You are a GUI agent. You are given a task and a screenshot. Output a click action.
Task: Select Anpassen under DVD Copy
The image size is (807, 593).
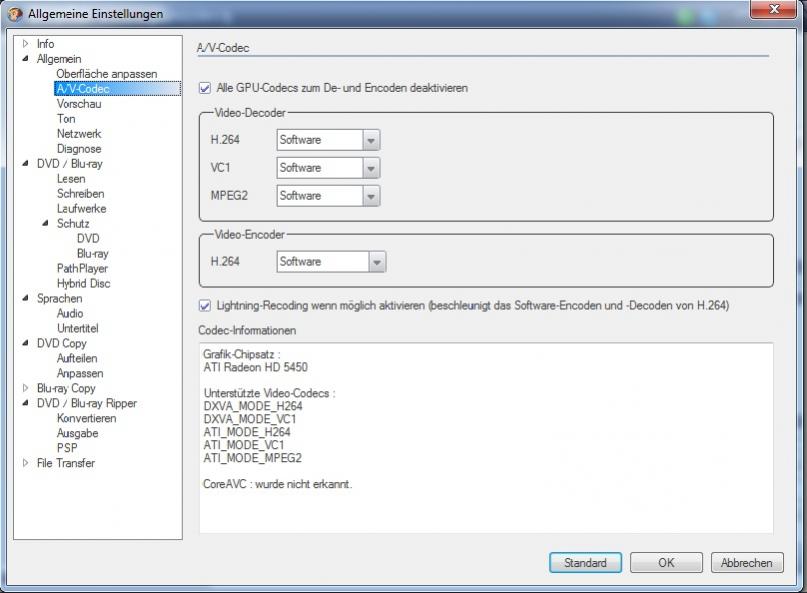(x=80, y=373)
